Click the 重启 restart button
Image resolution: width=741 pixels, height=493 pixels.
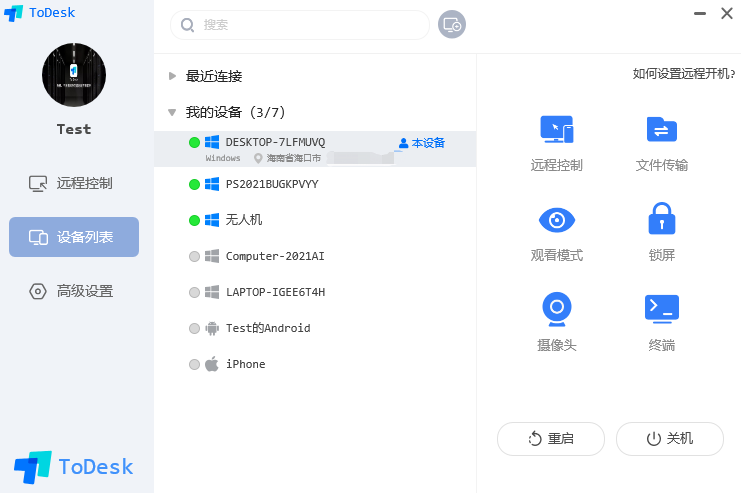[x=551, y=439]
